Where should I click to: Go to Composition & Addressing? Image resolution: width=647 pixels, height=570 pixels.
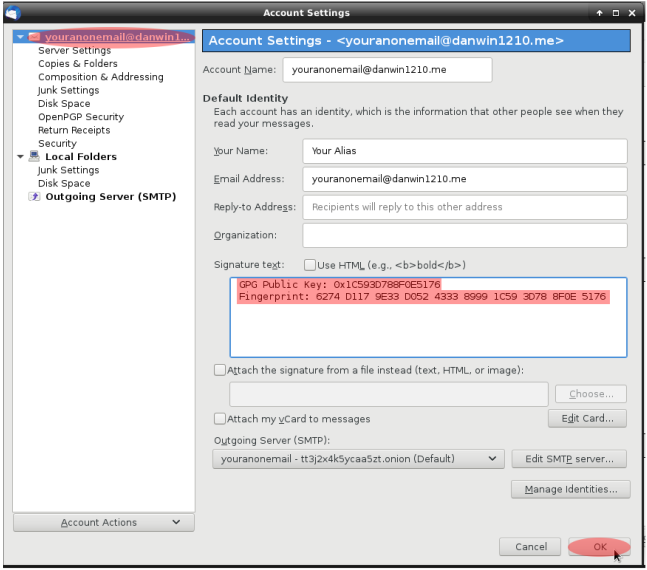point(100,77)
